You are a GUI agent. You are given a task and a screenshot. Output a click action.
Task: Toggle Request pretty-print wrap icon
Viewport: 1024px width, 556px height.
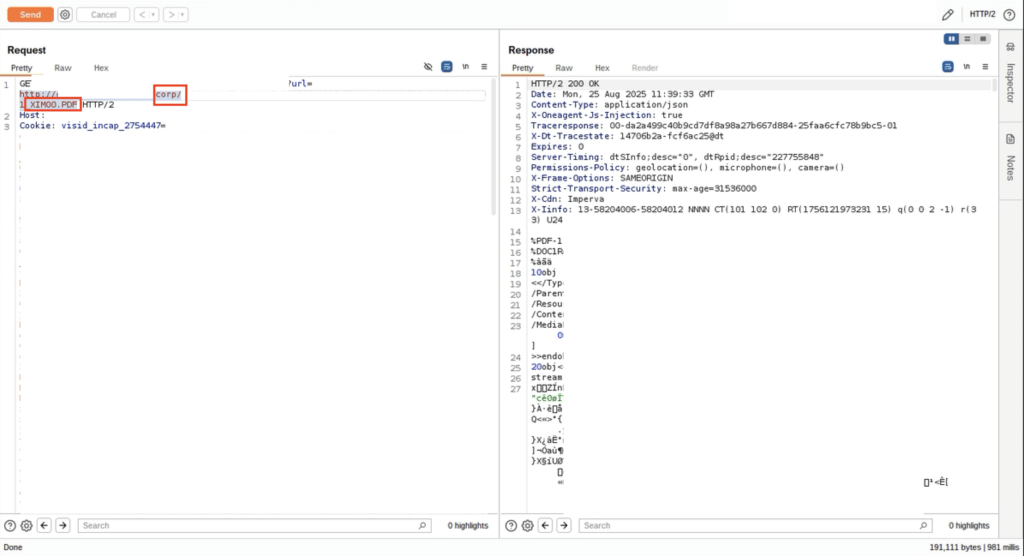pyautogui.click(x=447, y=67)
